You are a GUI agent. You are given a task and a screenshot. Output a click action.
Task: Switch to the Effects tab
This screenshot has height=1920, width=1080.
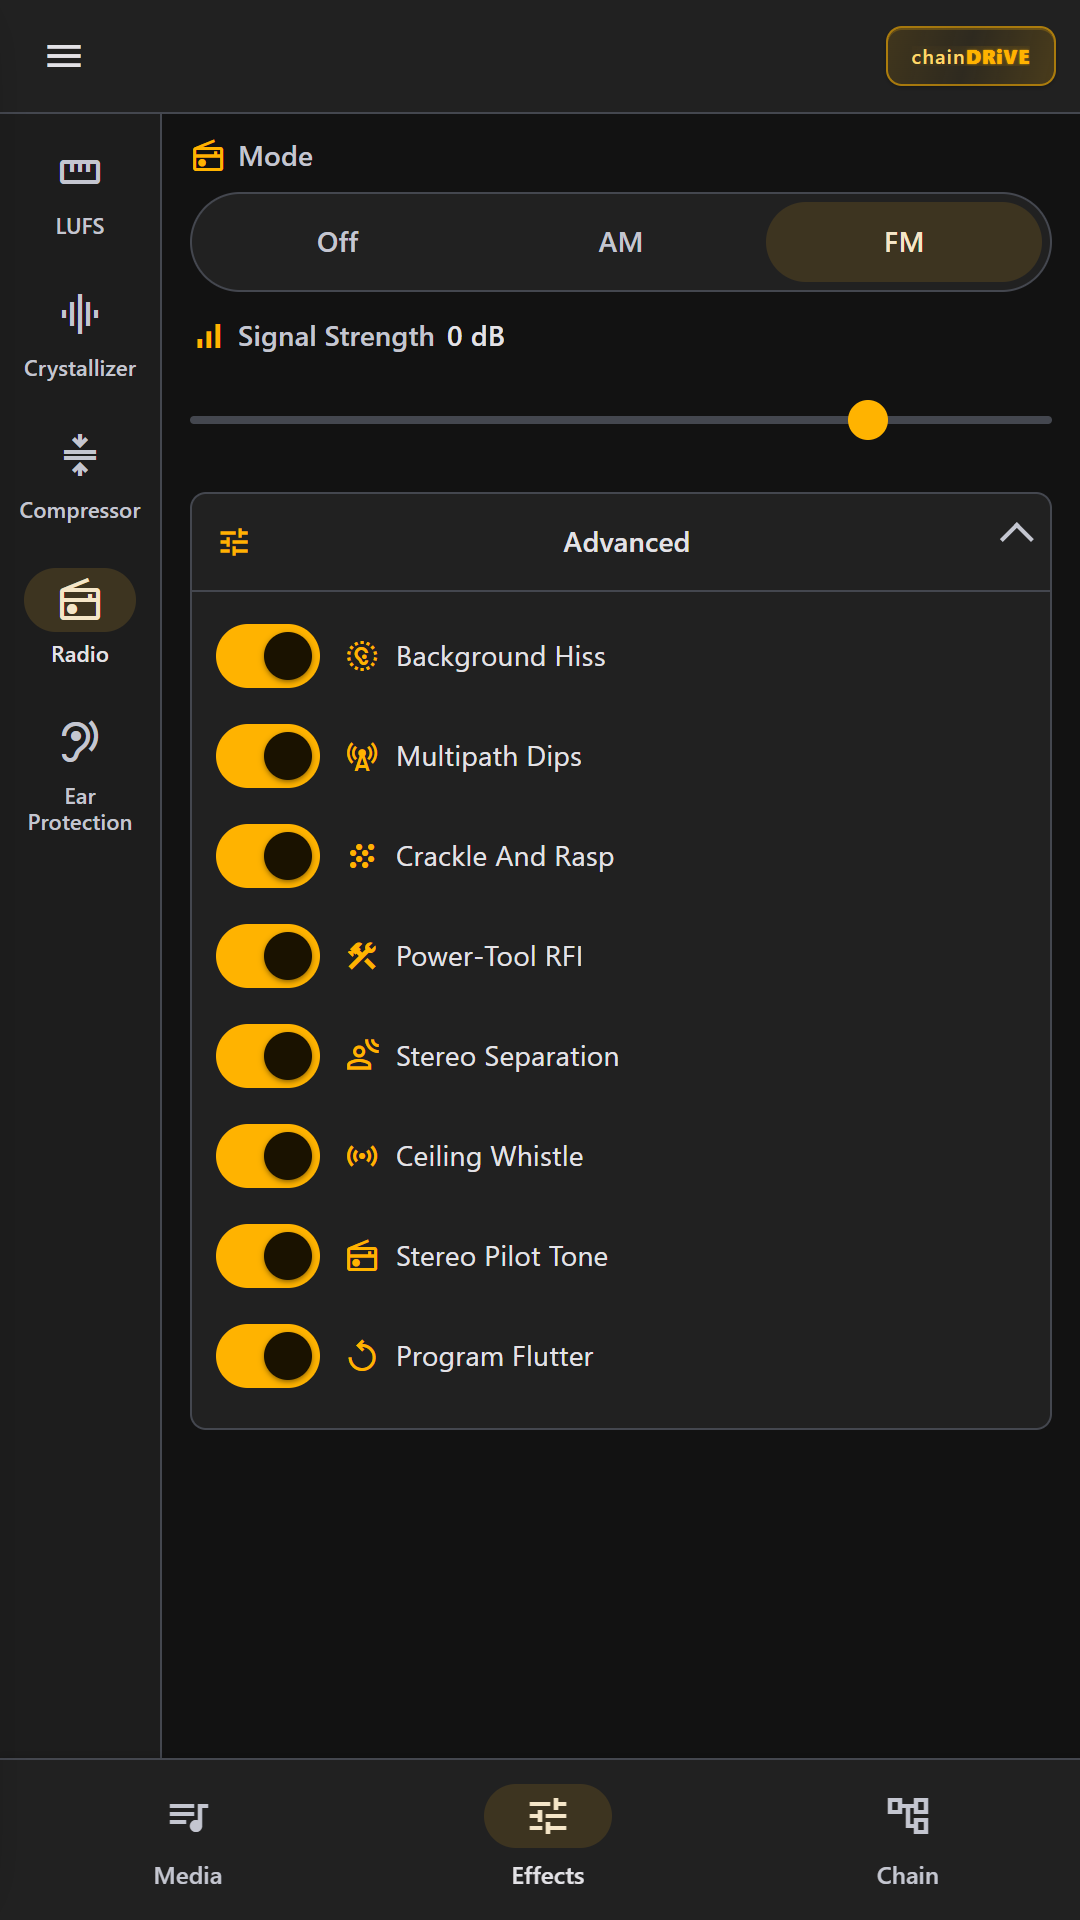click(x=548, y=1840)
